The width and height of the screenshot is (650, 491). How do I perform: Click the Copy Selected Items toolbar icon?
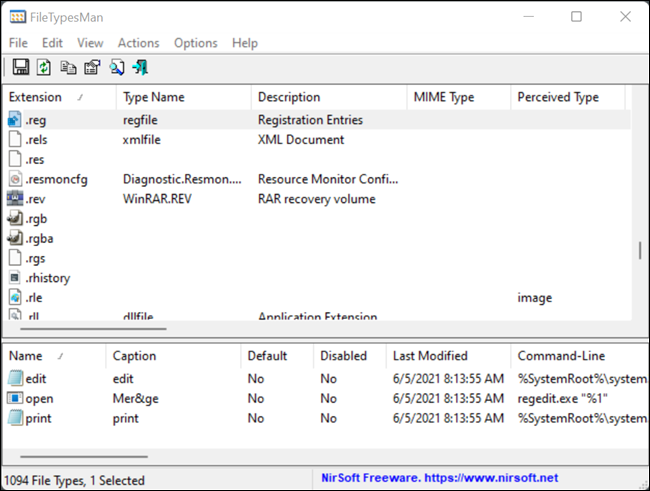click(68, 67)
